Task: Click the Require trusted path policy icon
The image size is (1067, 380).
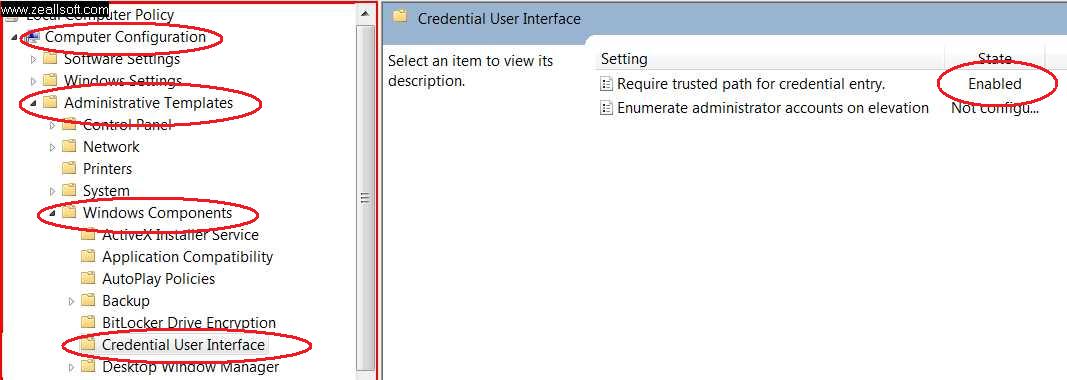Action: [606, 84]
